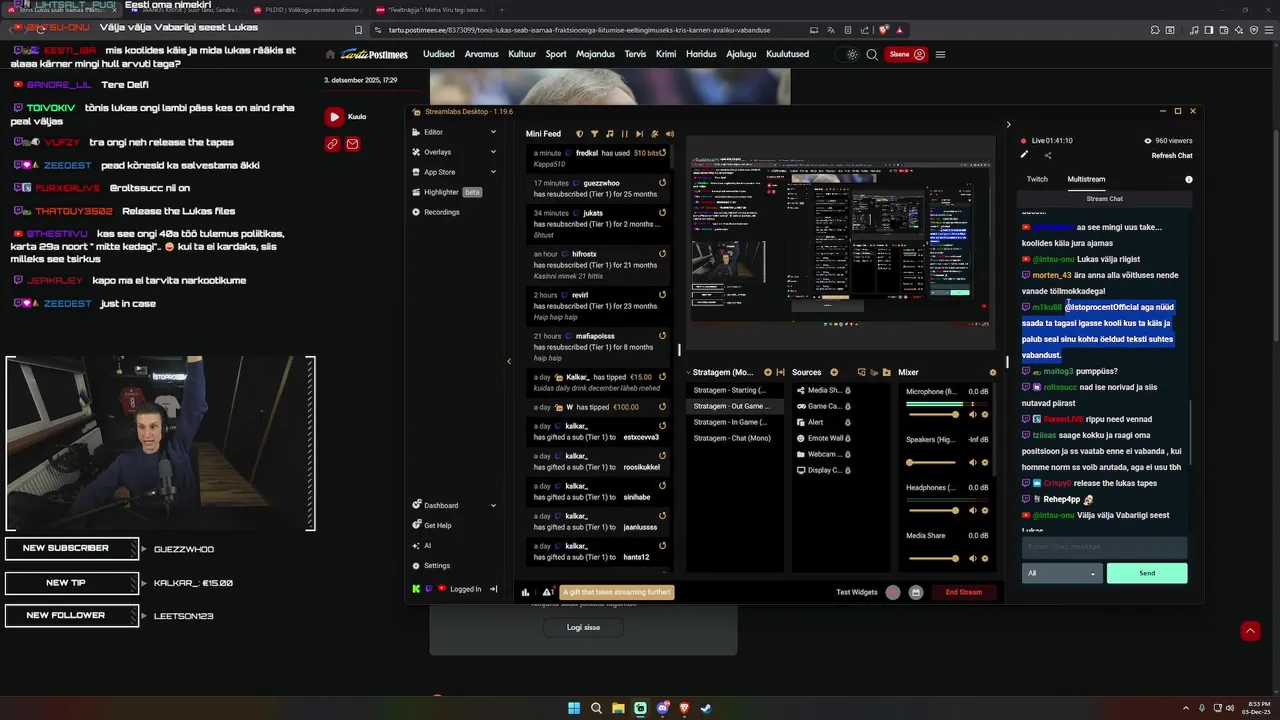The image size is (1280, 720).
Task: Replay the fredksl 510 bits alert
Action: tap(662, 153)
